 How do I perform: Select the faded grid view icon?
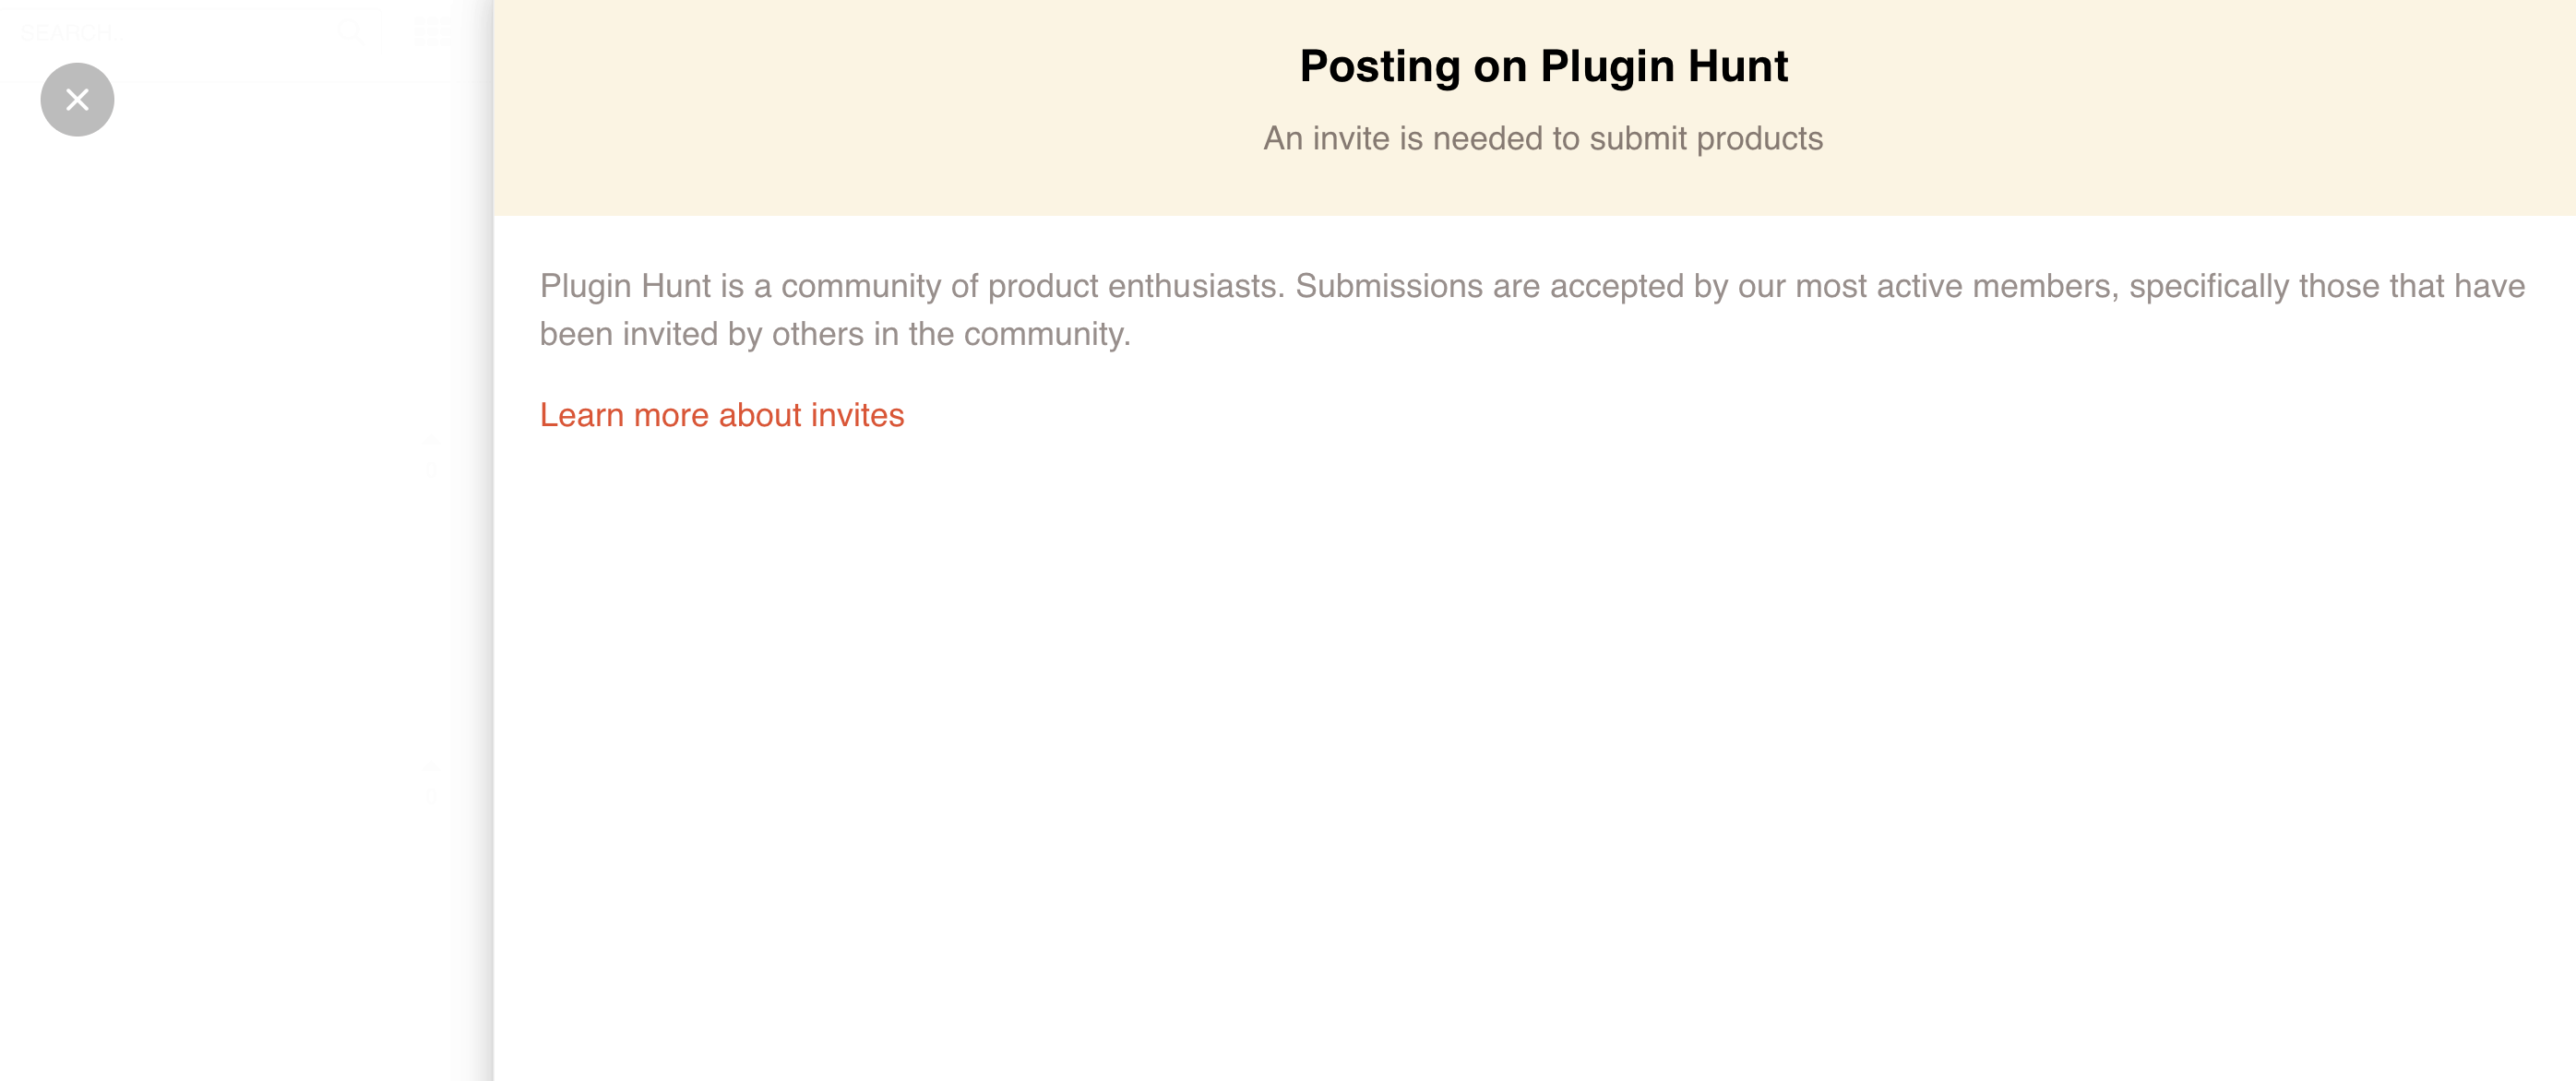coord(432,31)
